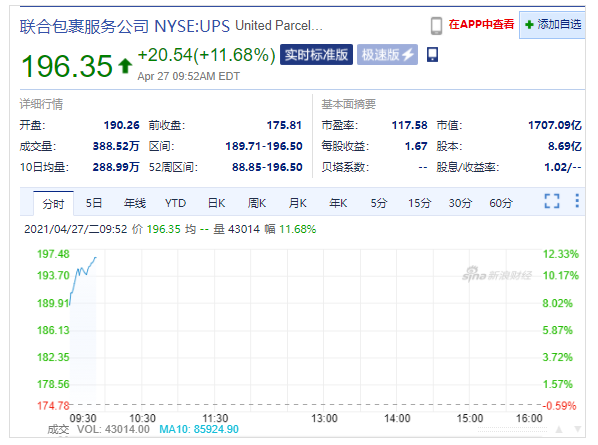This screenshot has height=445, width=598.
Task: Click the 市盈率 value 117.58
Action: click(410, 125)
